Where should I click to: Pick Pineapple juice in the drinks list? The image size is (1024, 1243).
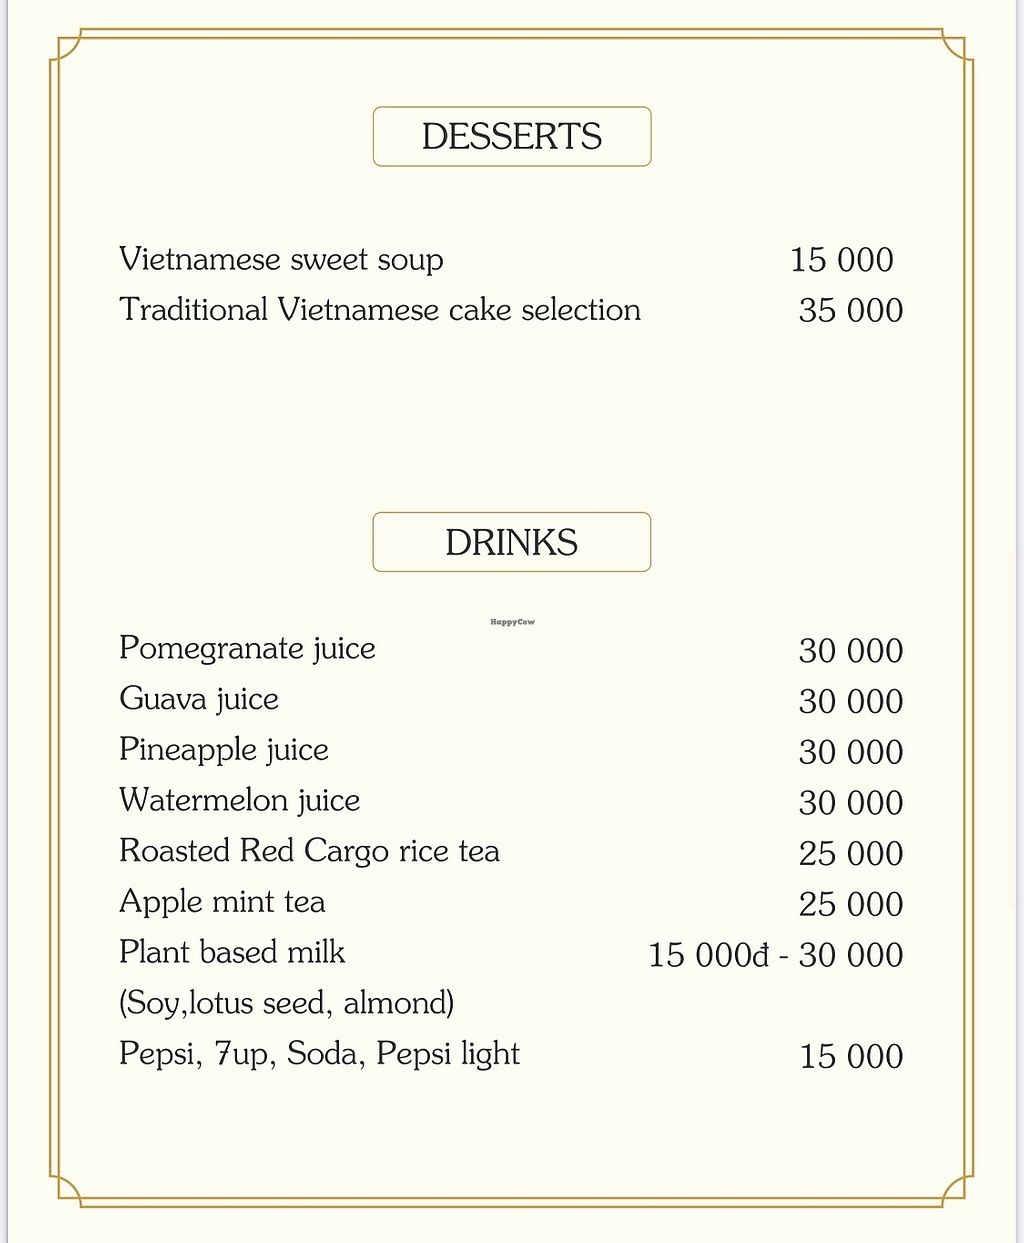click(224, 750)
